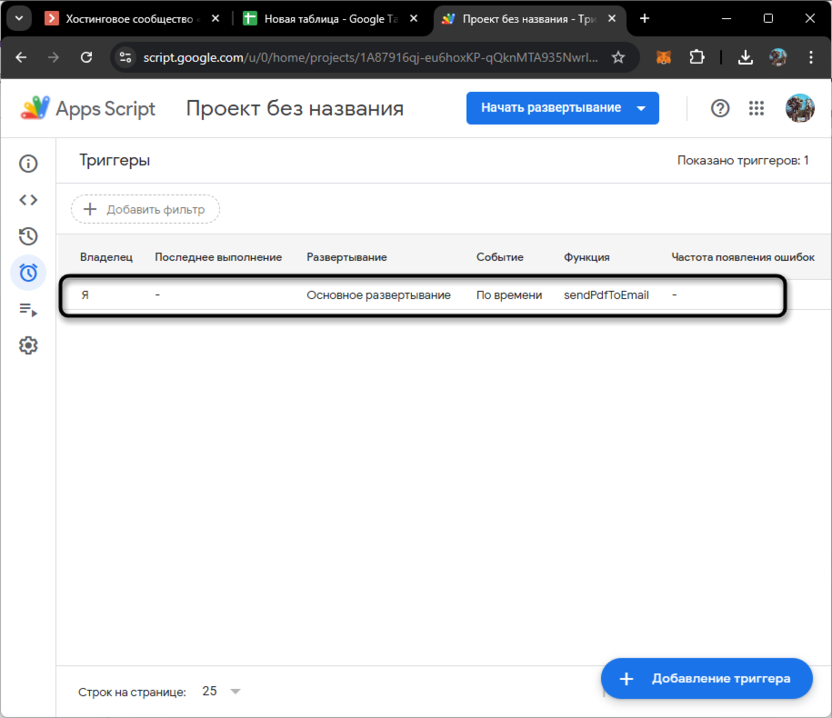Viewport: 832px width, 718px height.
Task: Maximize the browser window
Action: click(x=768, y=19)
